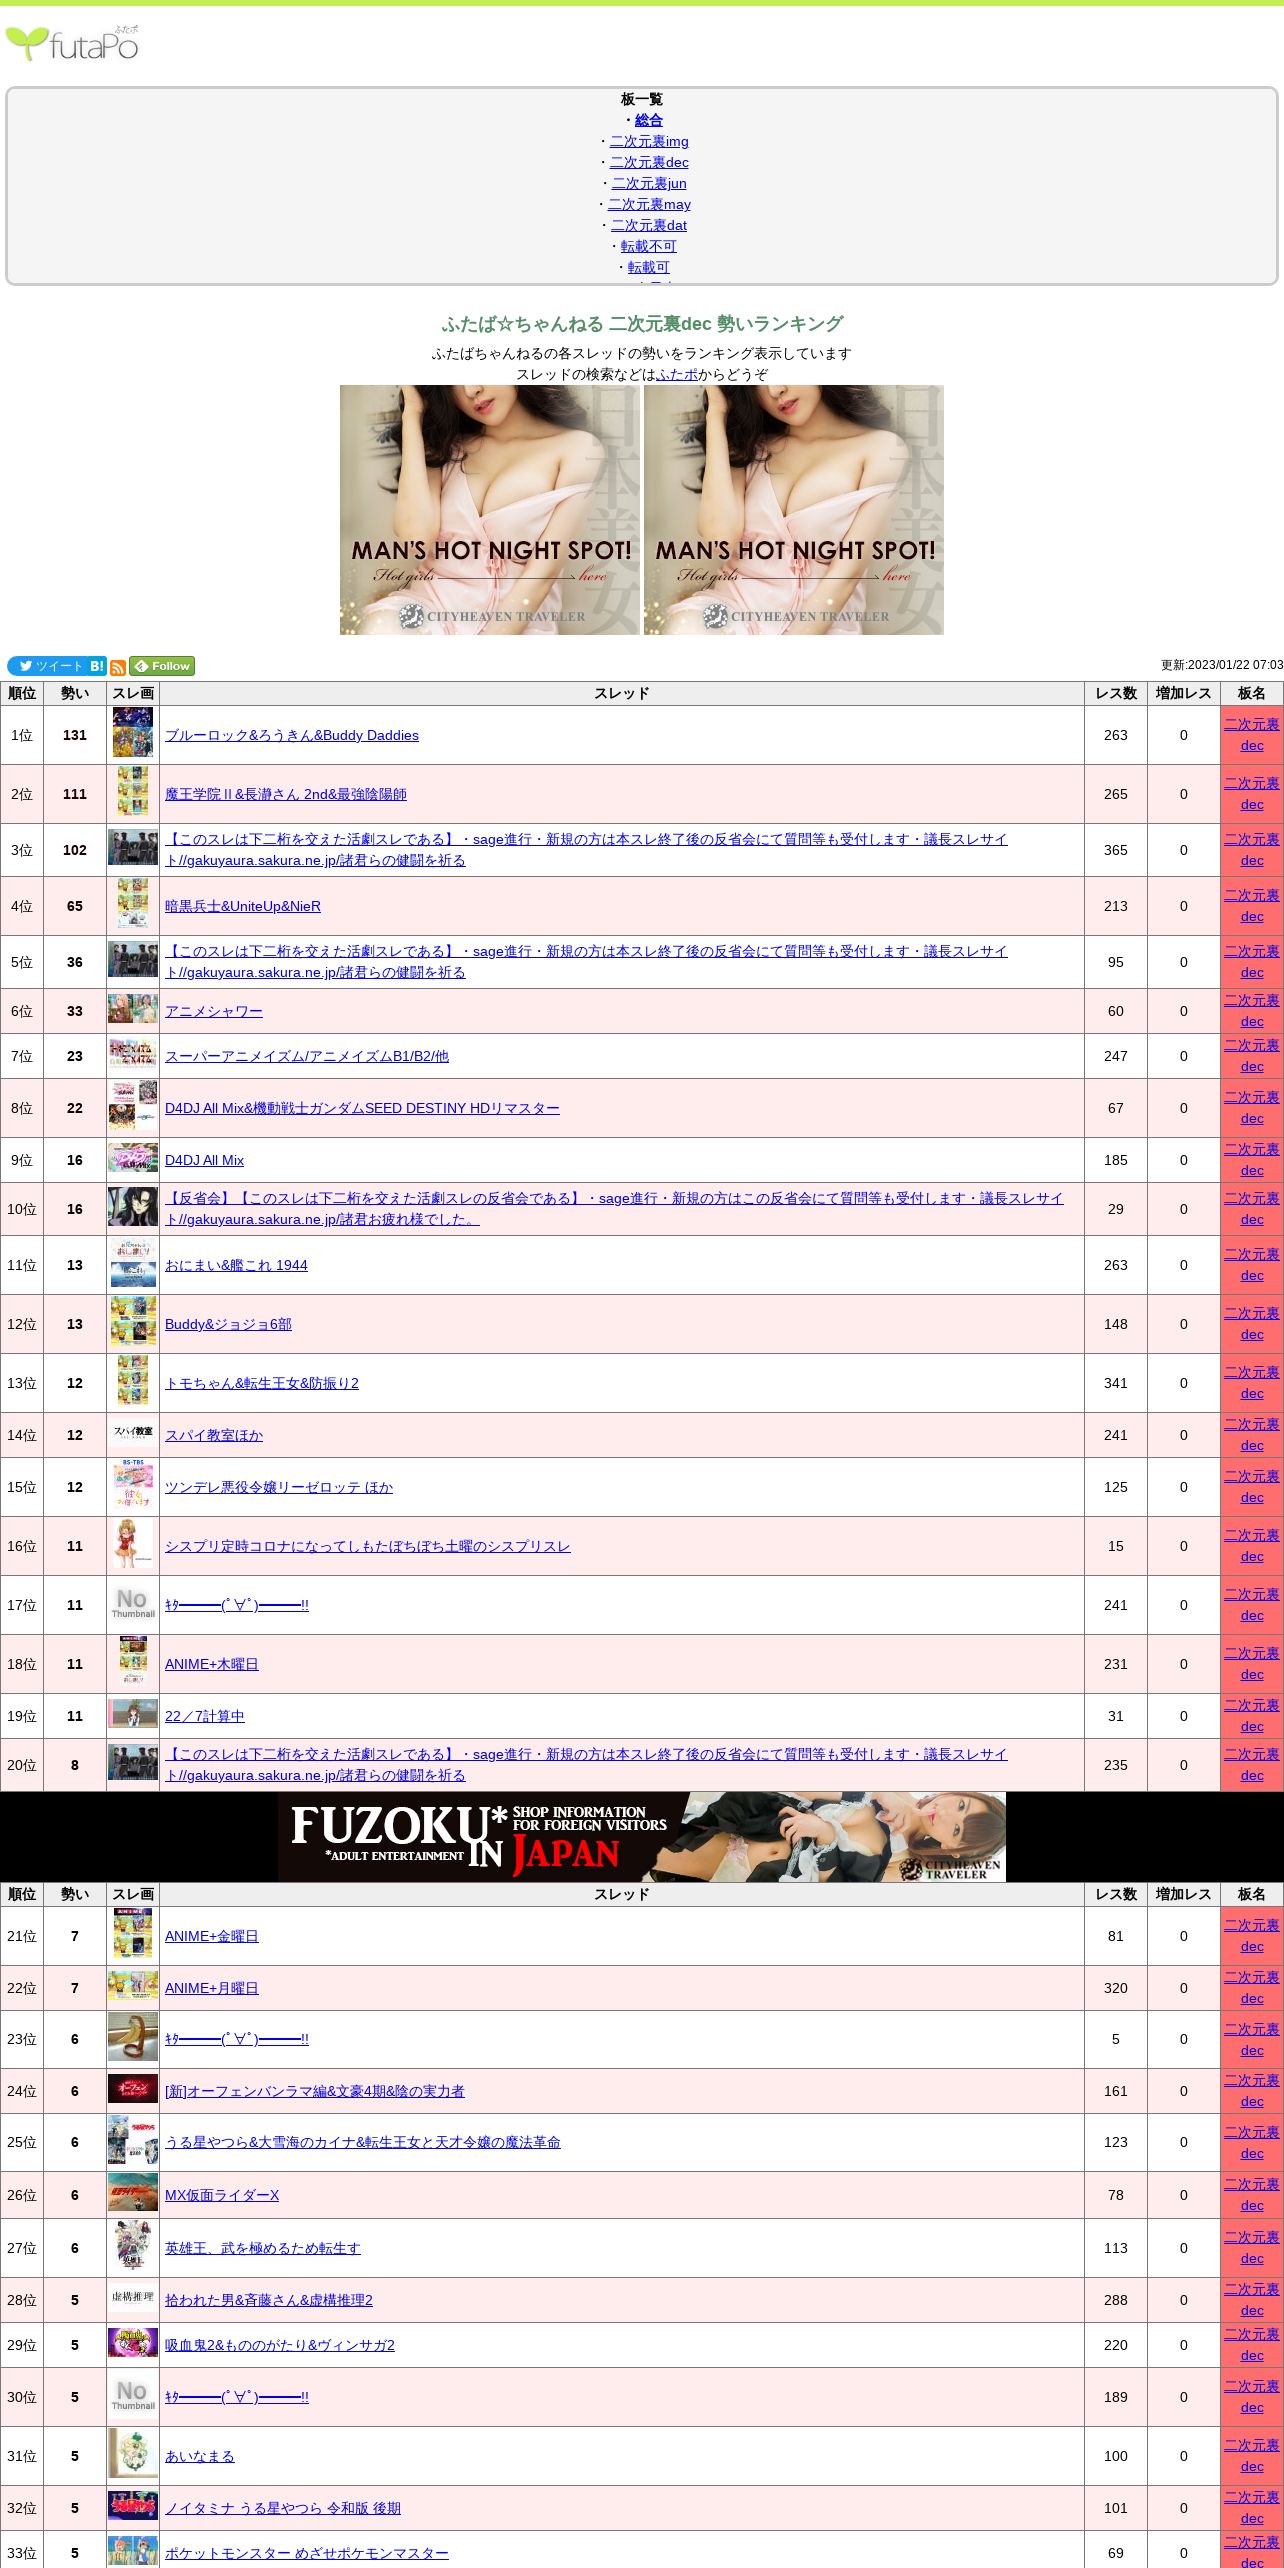Open the MX仮面ライダーX thread

(x=222, y=2195)
